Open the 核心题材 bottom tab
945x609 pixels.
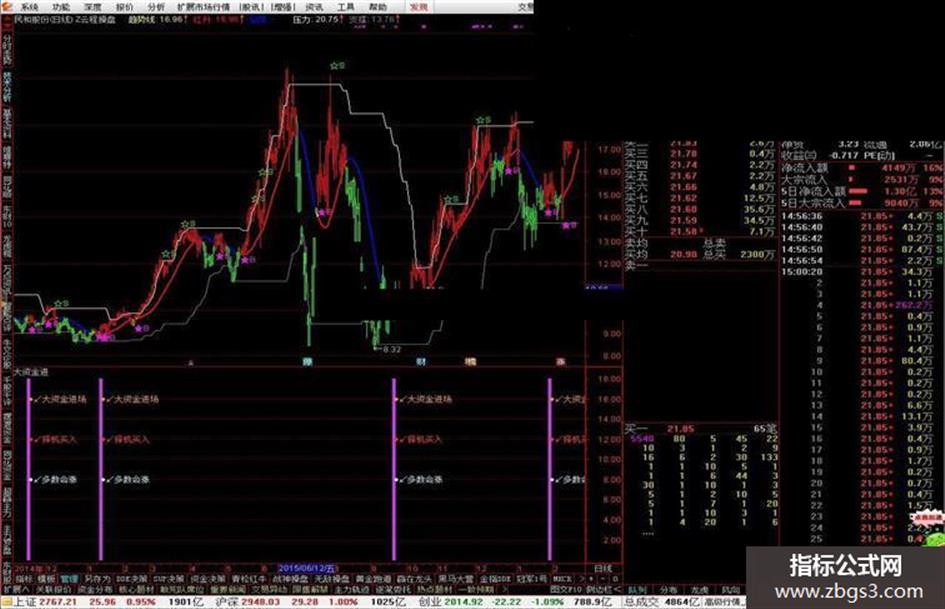136,589
